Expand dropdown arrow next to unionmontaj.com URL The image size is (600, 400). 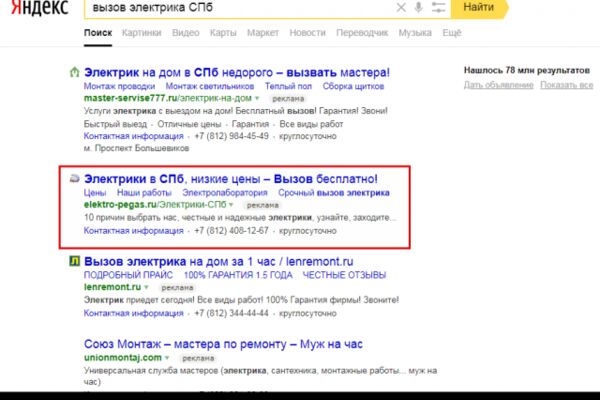pos(167,358)
